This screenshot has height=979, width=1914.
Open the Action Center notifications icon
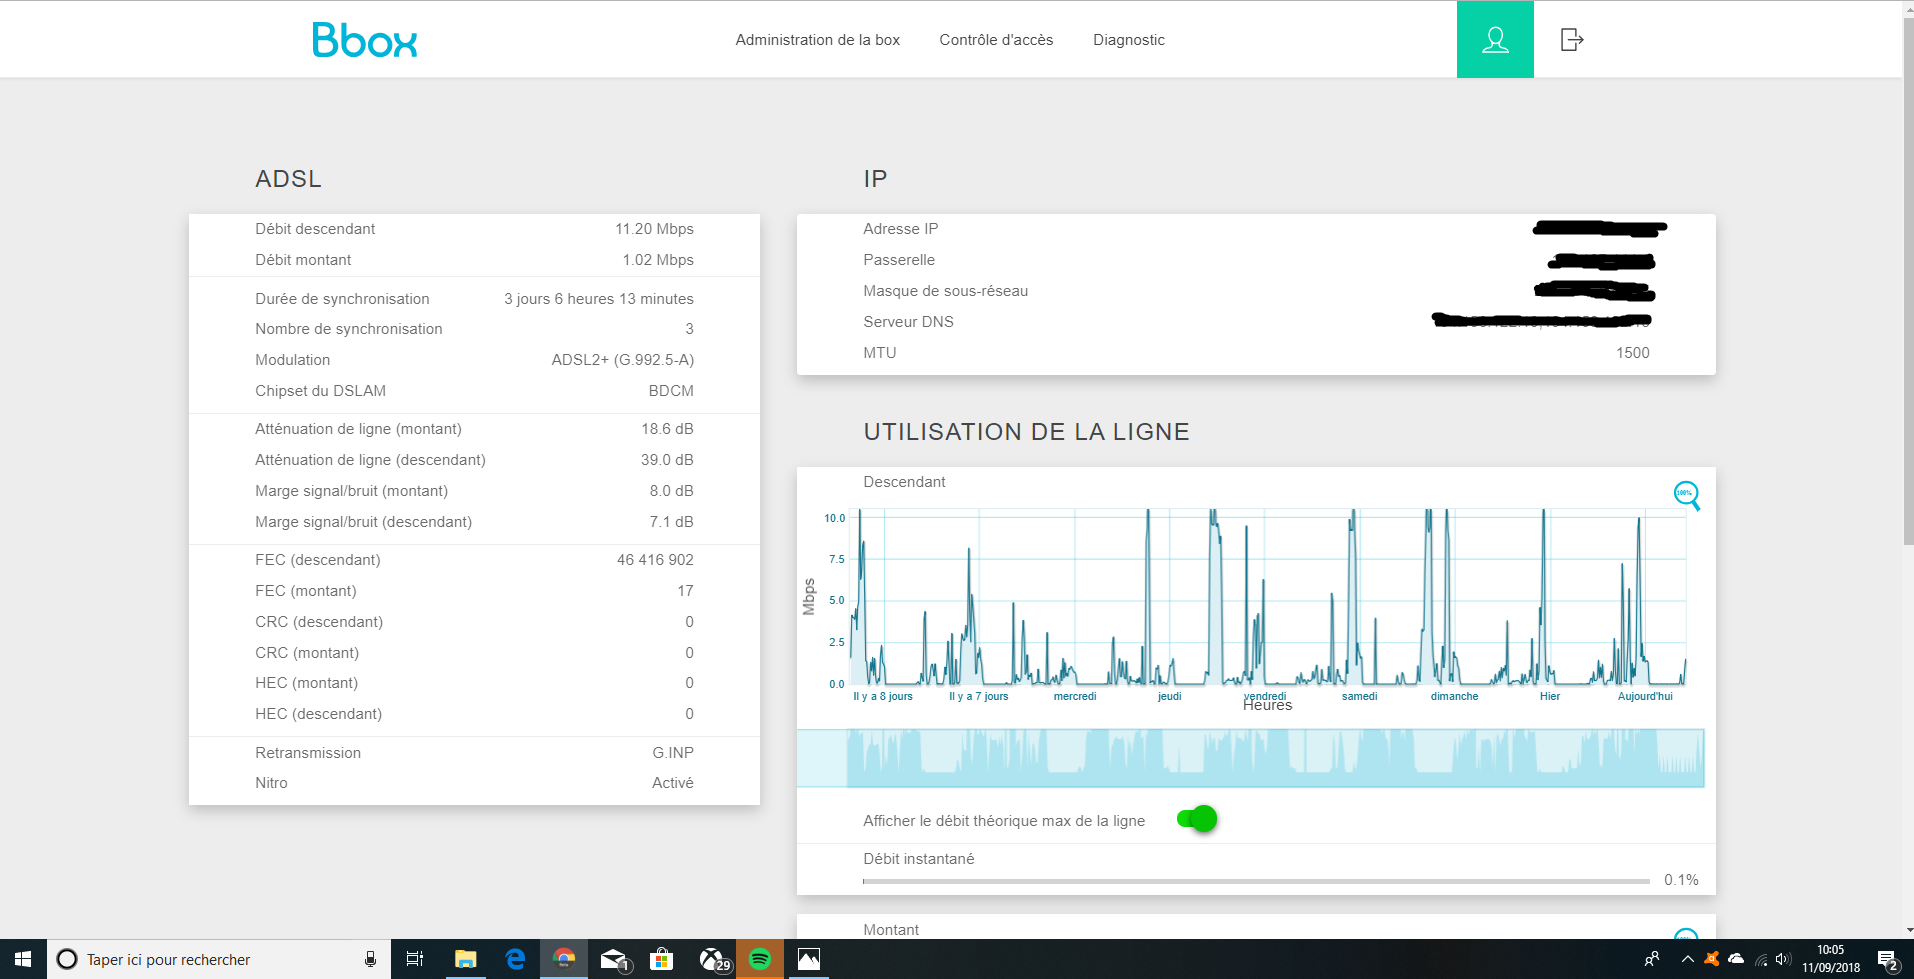(x=1888, y=959)
